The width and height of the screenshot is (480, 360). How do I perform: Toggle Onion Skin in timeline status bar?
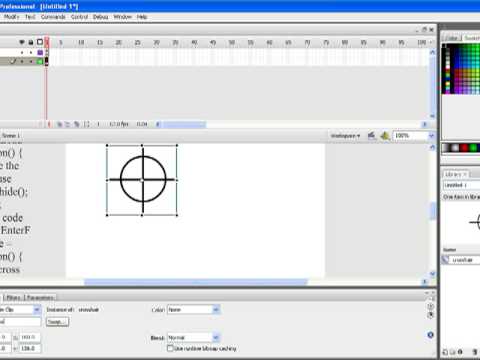59,124
